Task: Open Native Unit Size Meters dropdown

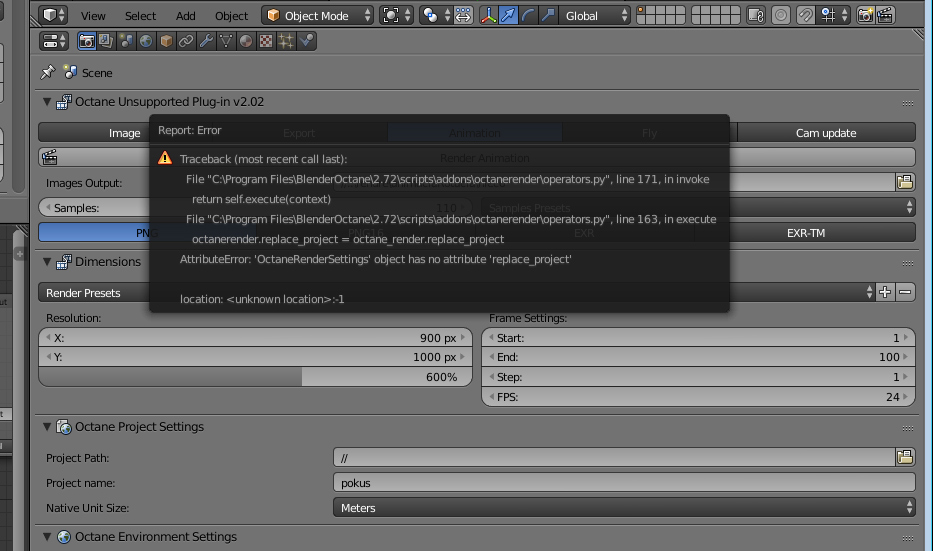Action: click(x=624, y=508)
